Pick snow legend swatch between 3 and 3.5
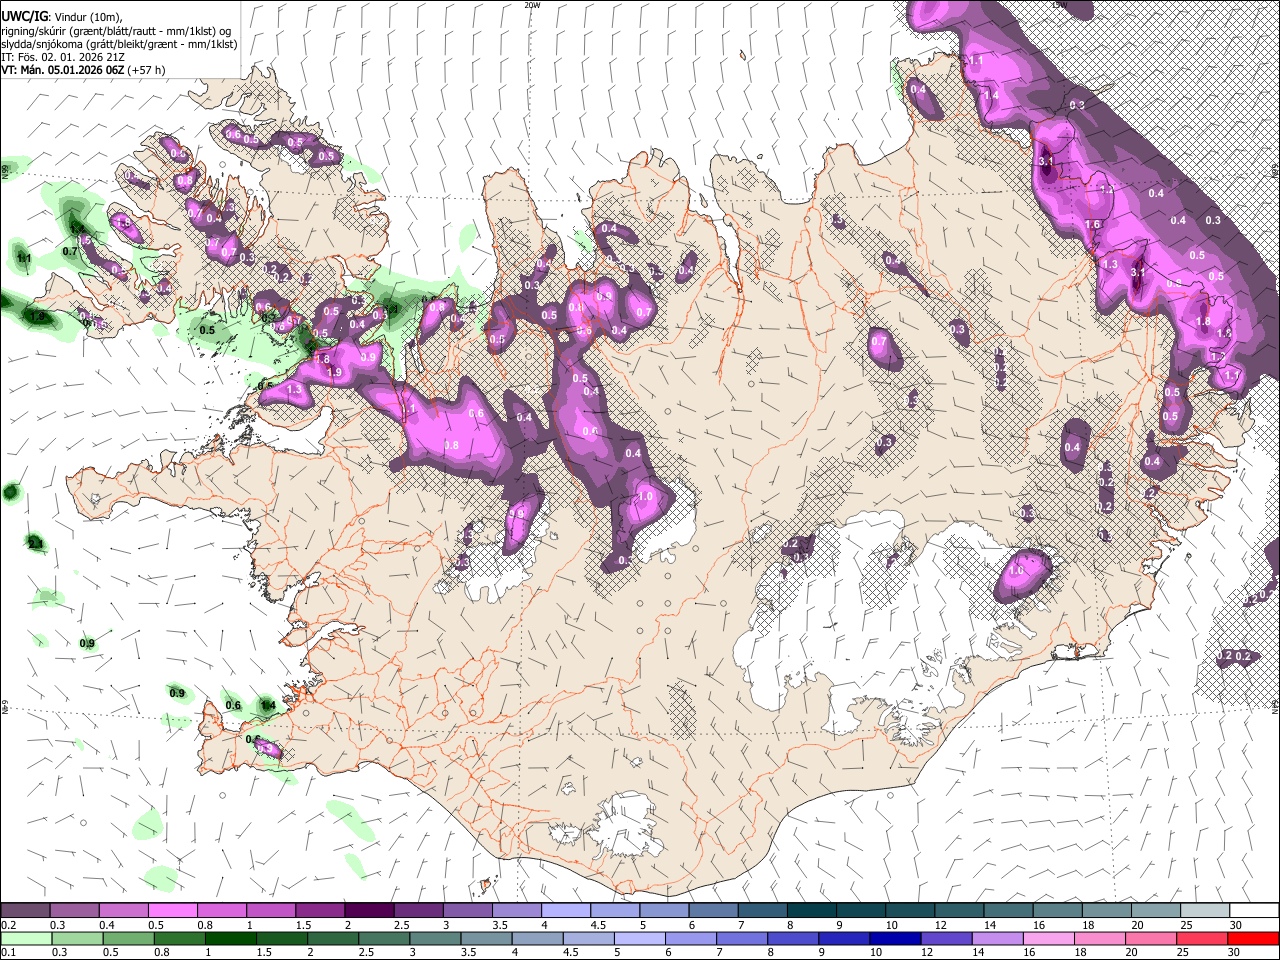This screenshot has width=1280, height=960. tap(466, 911)
